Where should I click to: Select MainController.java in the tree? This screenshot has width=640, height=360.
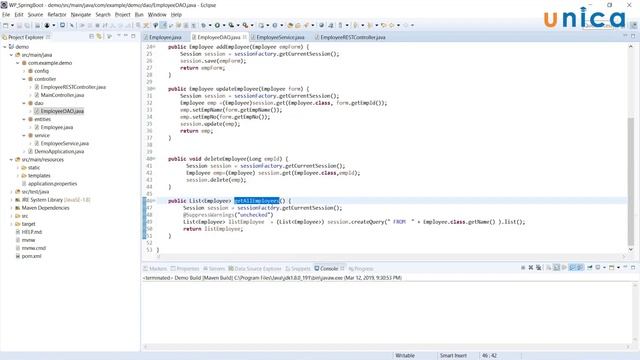62,95
